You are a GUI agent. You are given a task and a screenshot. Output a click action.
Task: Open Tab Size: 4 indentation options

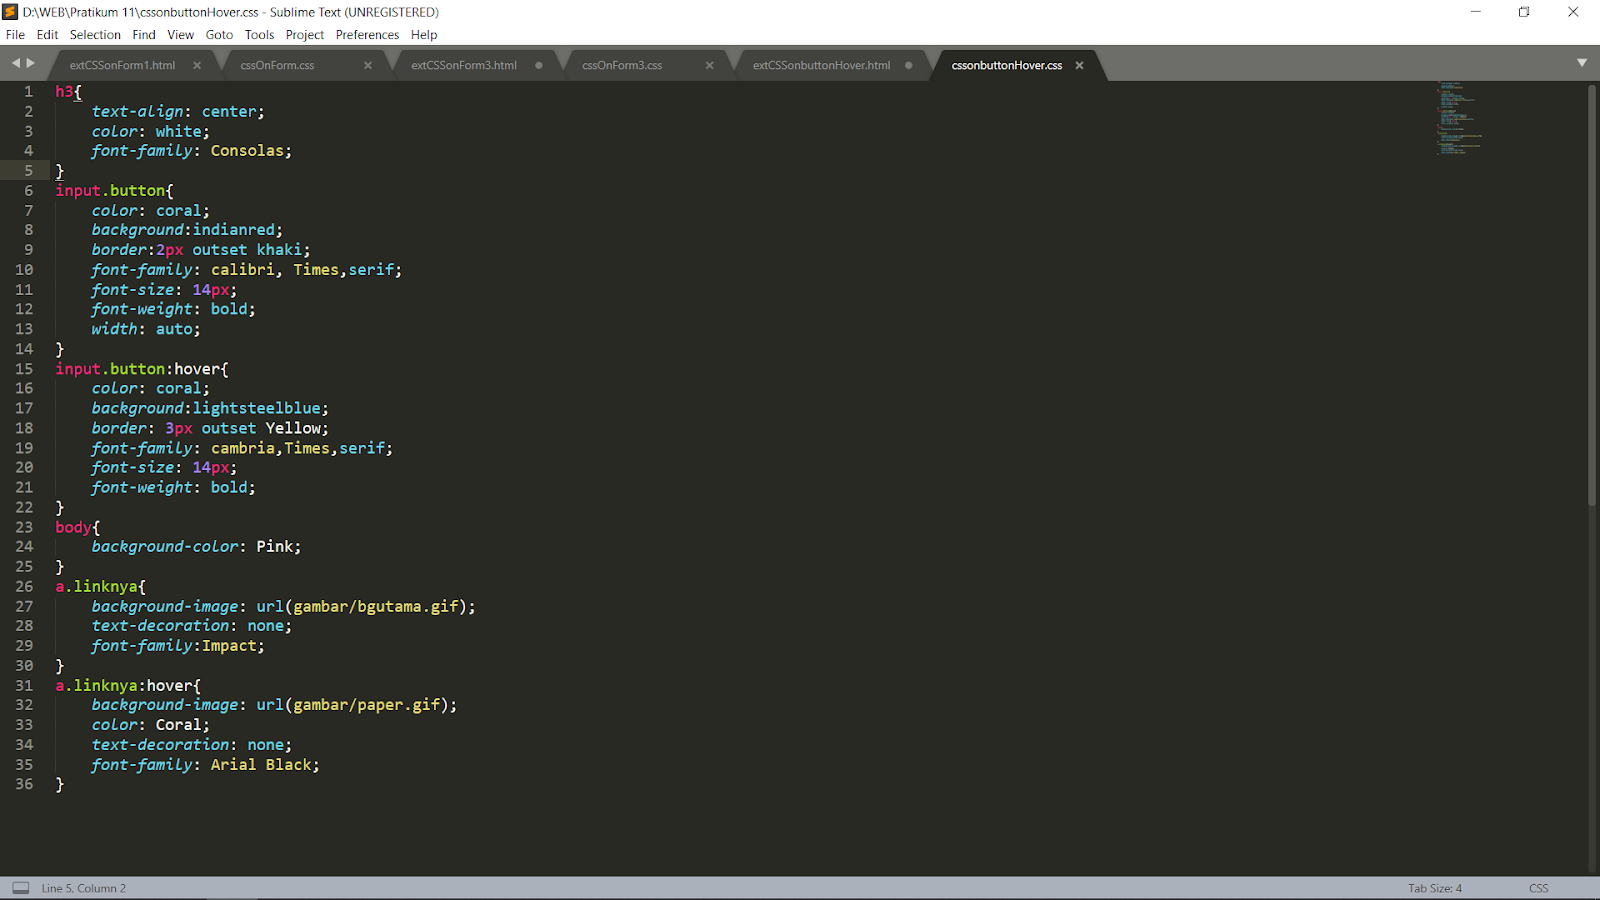1435,888
